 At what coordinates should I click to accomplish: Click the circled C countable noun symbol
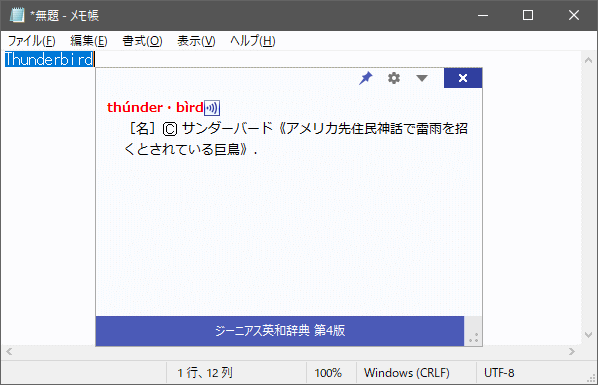pos(170,129)
